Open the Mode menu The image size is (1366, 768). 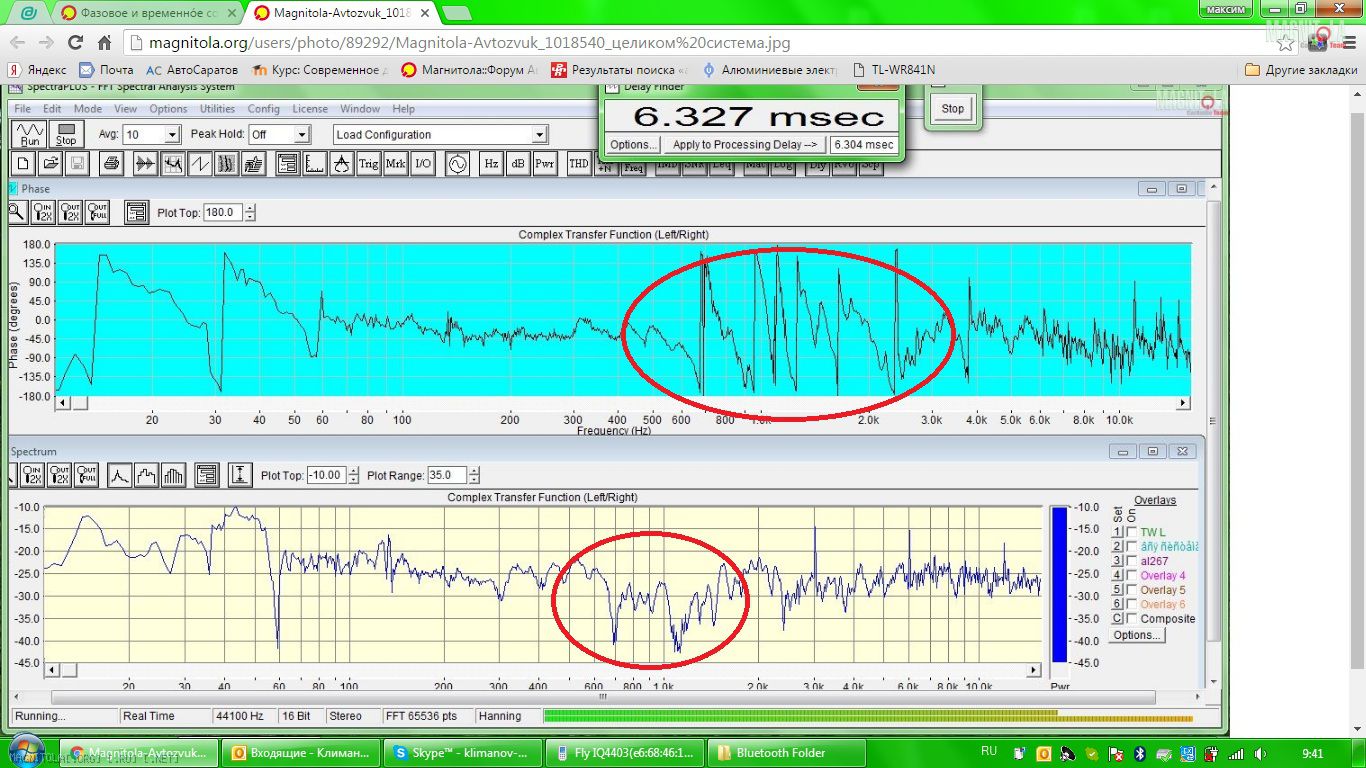(87, 109)
